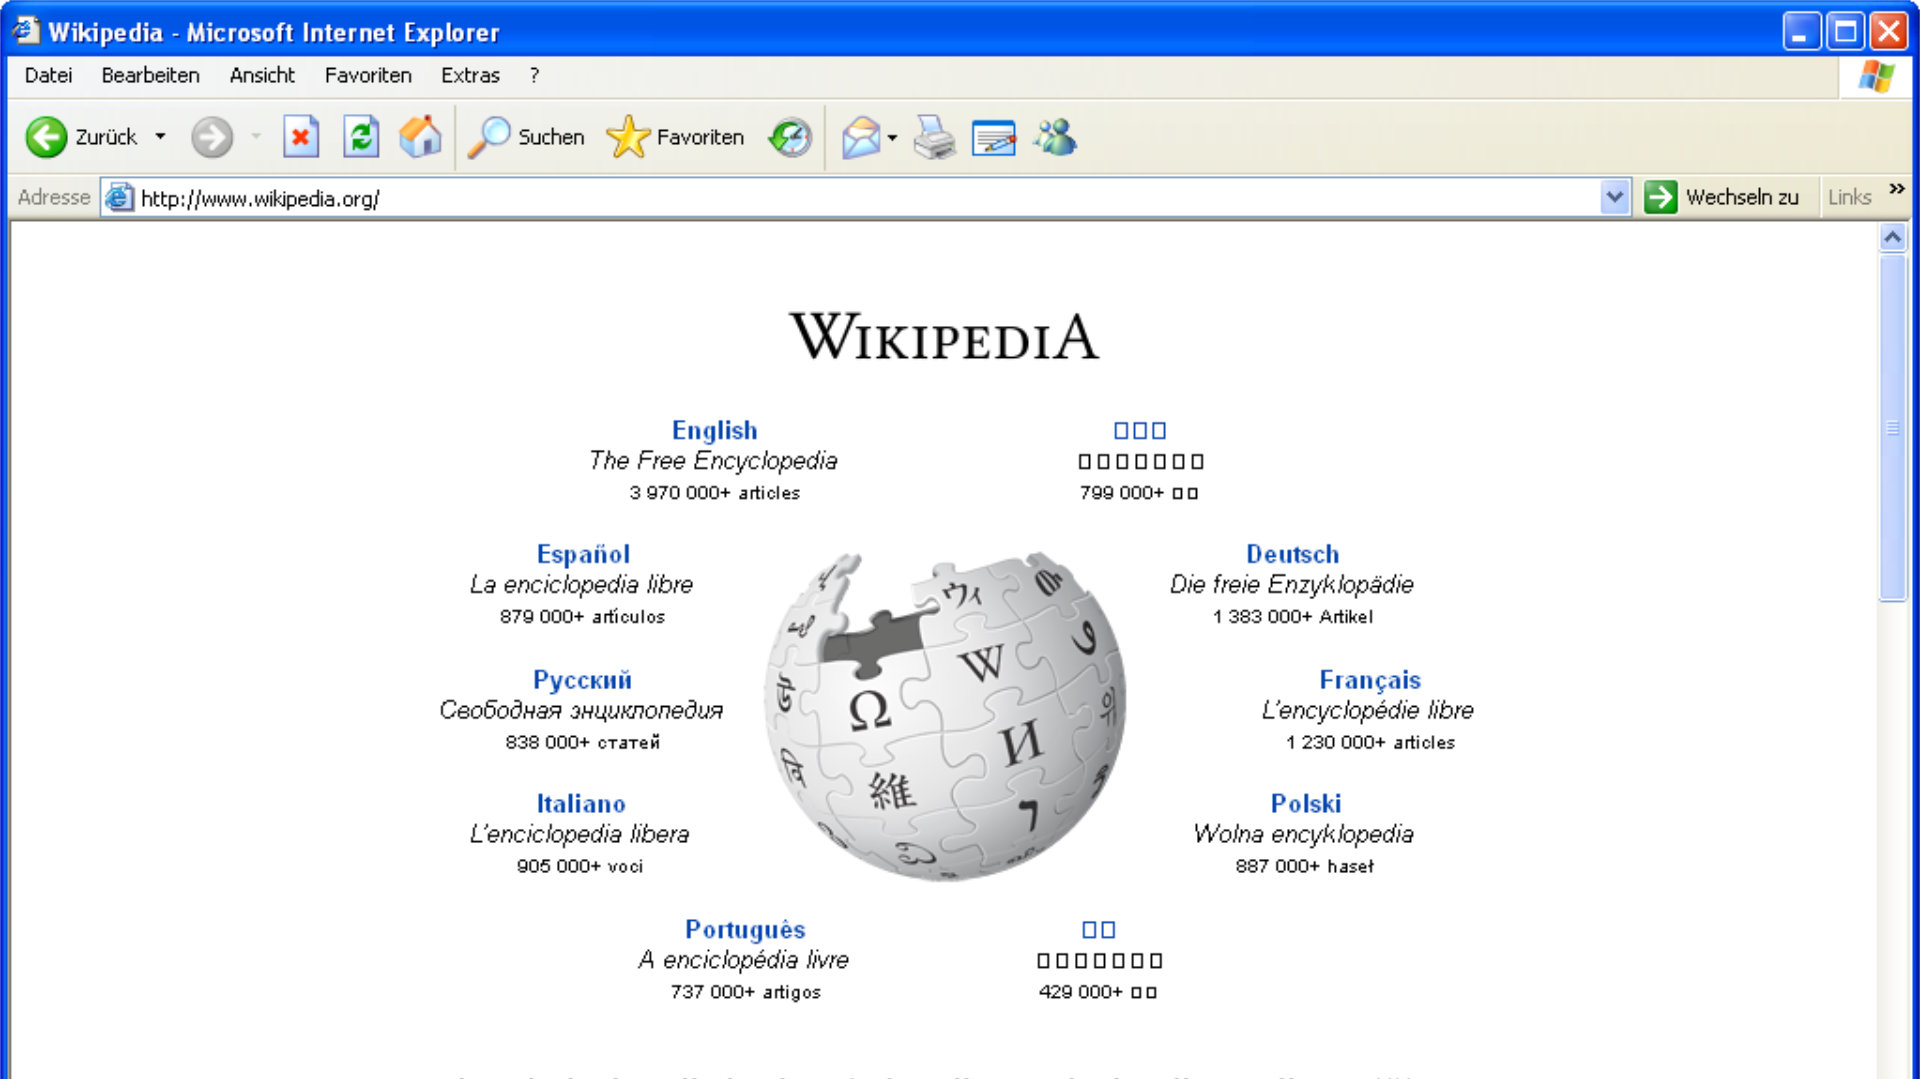The height and width of the screenshot is (1079, 1920).
Task: Open the Suchen search magnifier
Action: point(526,137)
